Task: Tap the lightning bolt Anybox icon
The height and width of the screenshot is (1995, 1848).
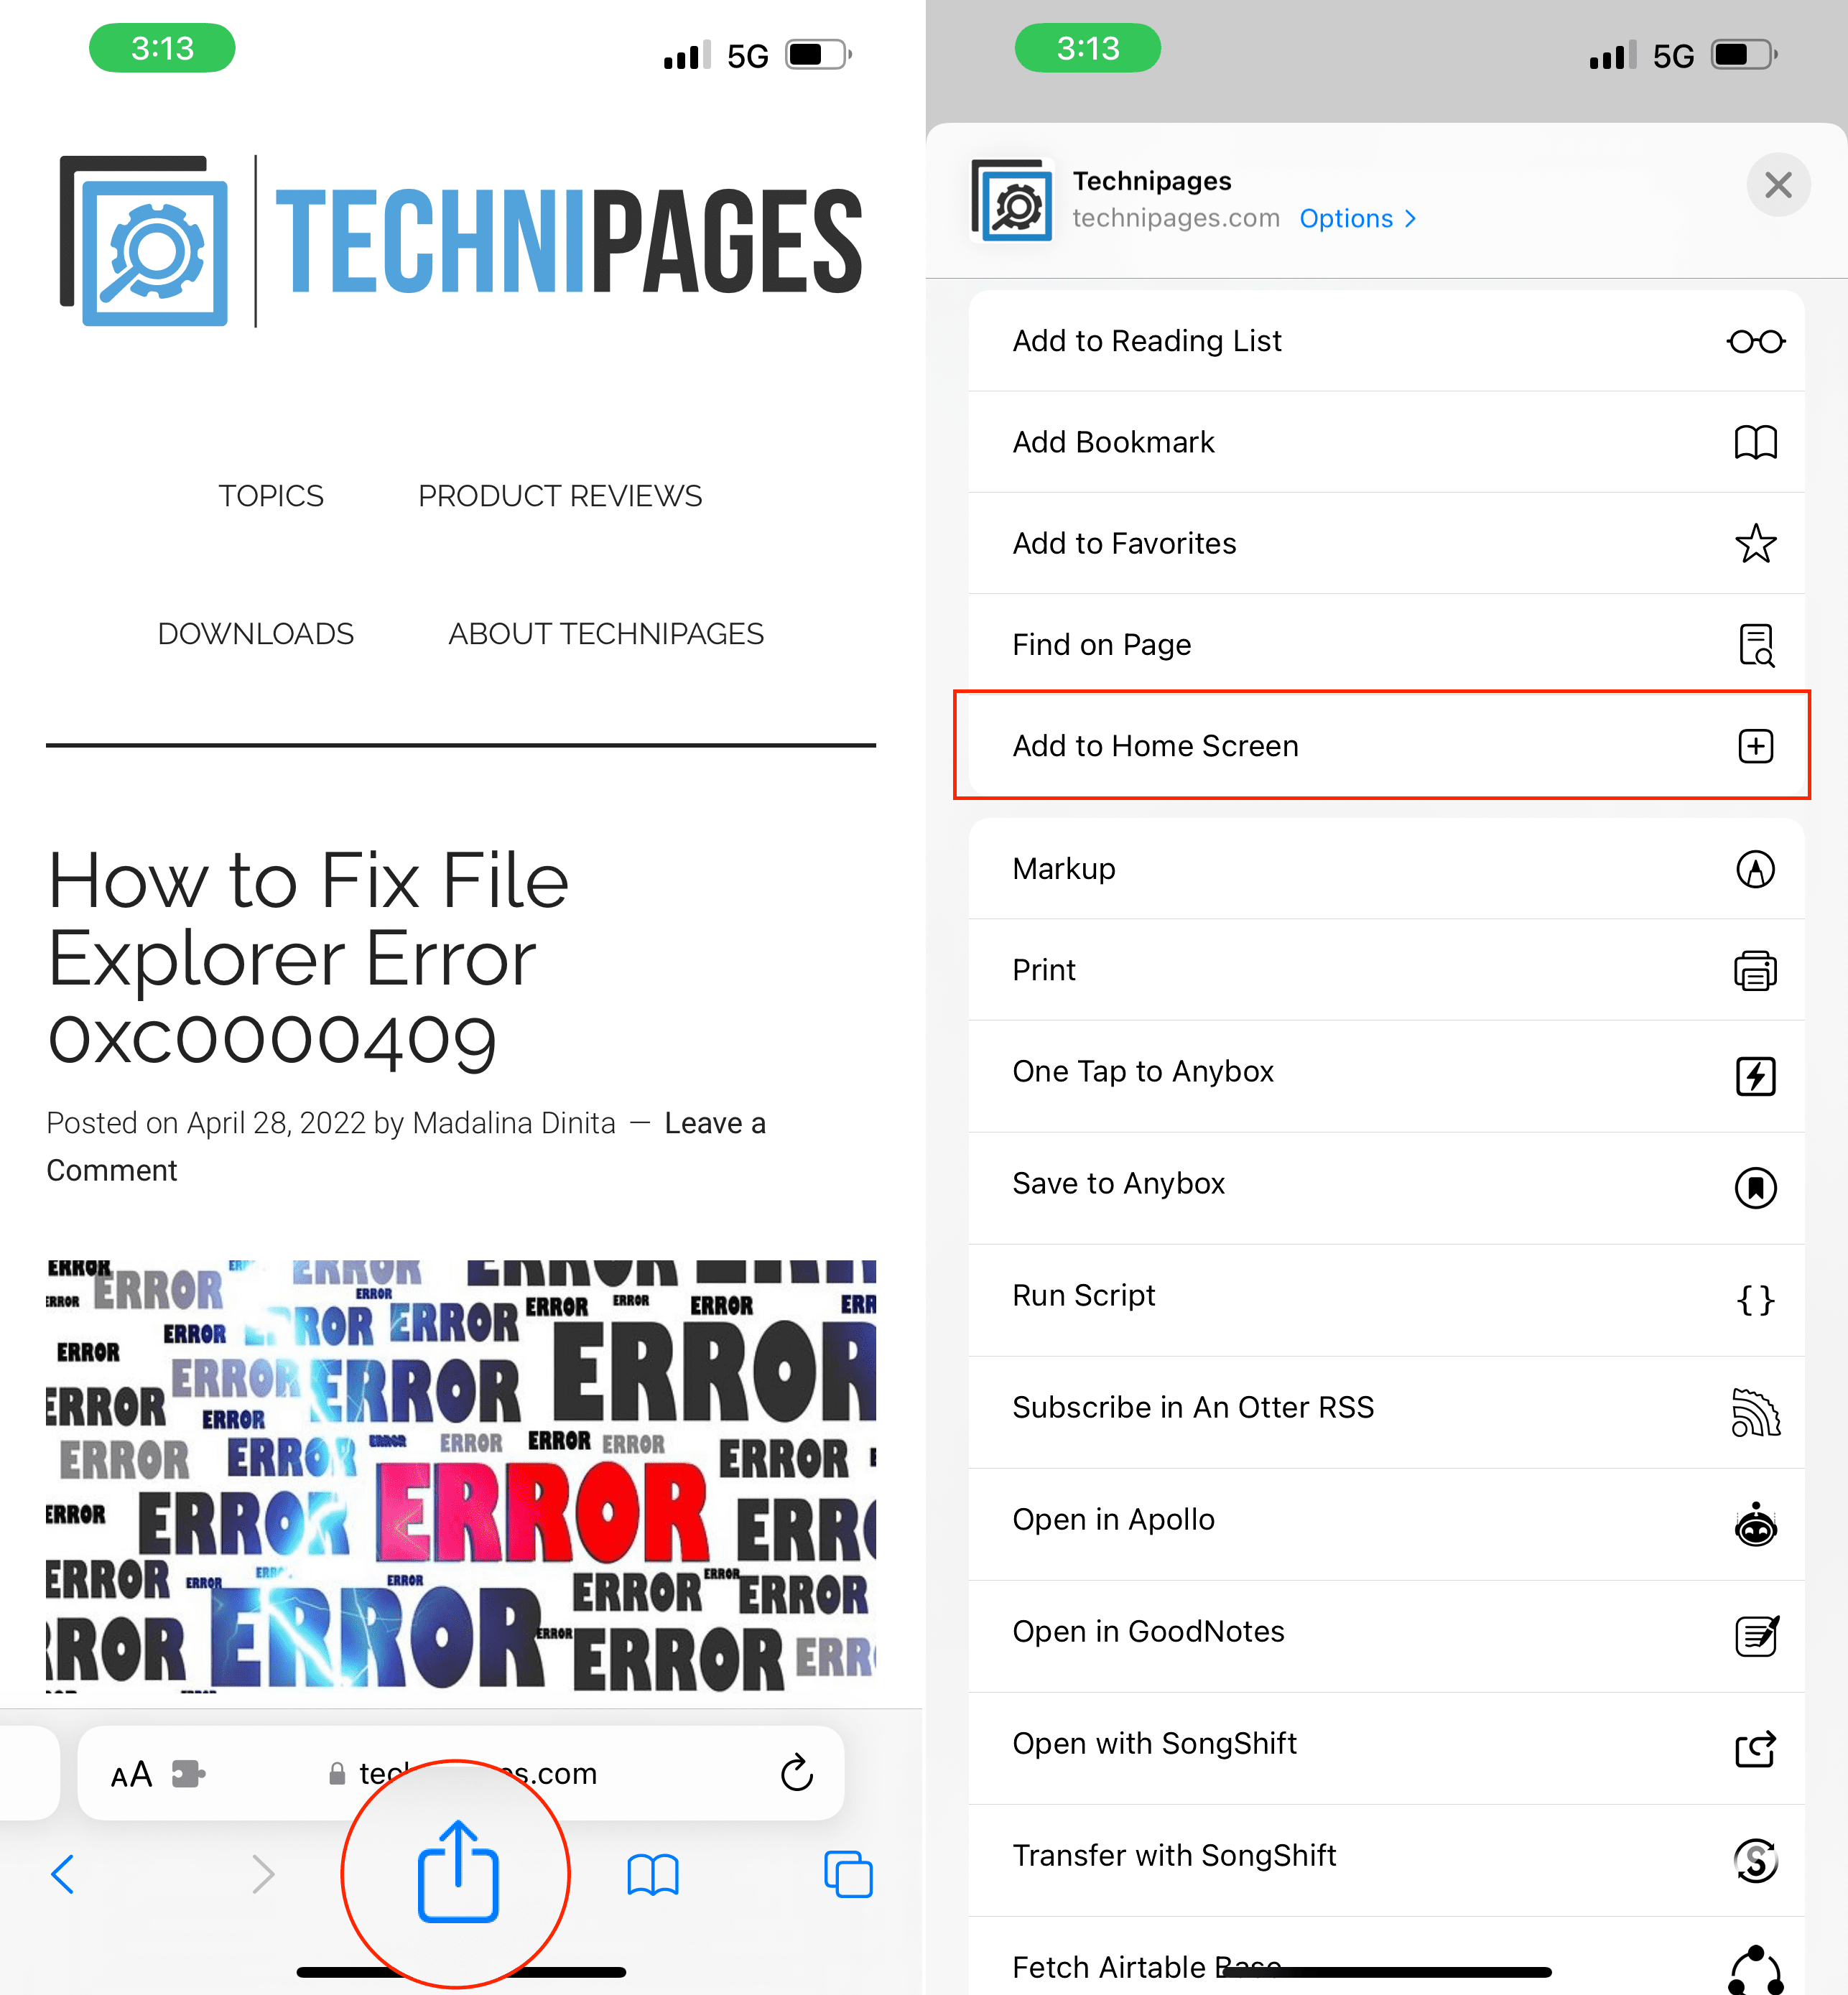Action: pyautogui.click(x=1755, y=1076)
